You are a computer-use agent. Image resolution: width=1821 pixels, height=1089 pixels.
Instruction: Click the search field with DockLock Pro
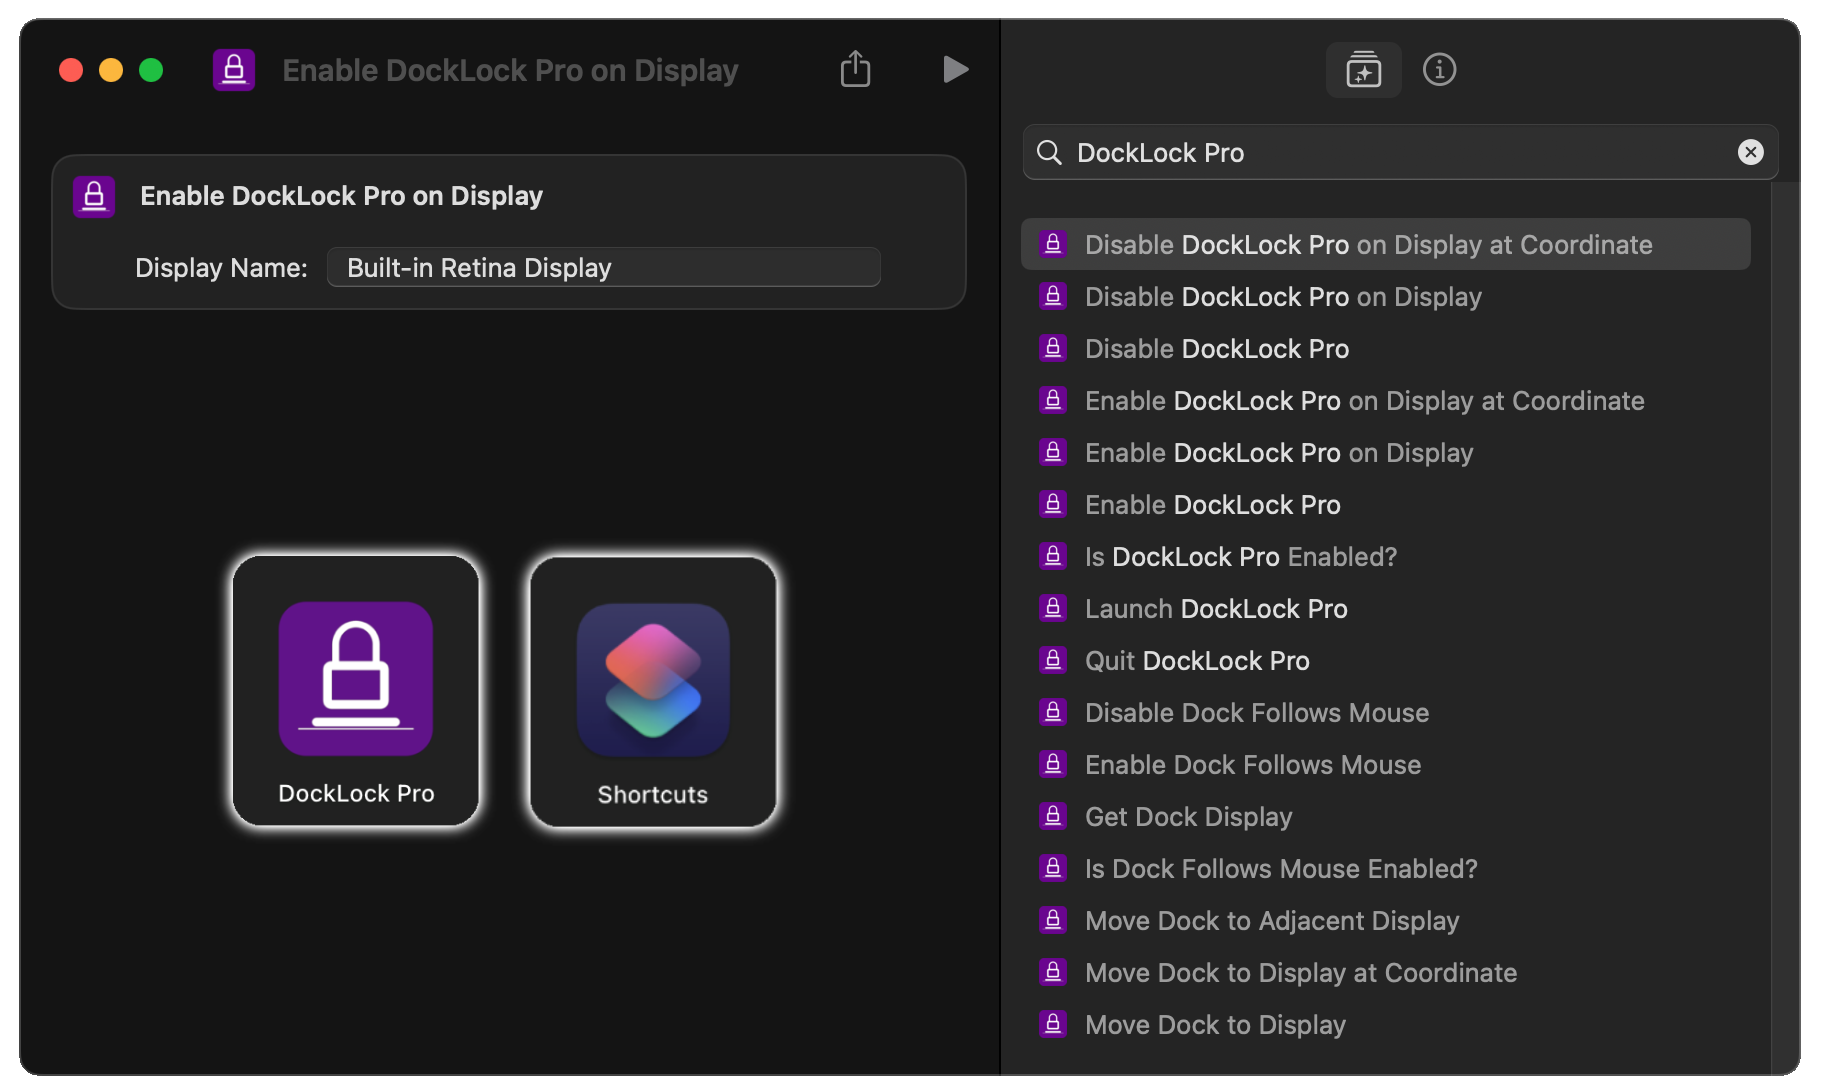click(x=1399, y=152)
